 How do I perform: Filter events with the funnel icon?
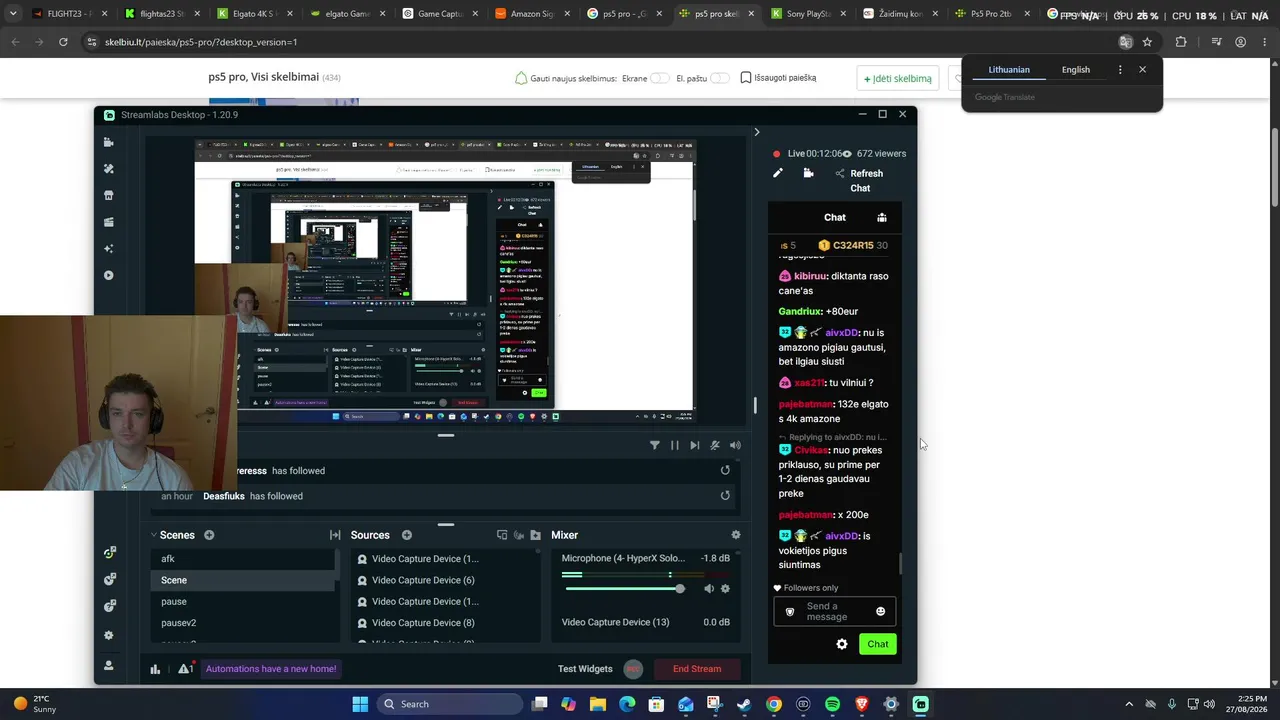654,445
